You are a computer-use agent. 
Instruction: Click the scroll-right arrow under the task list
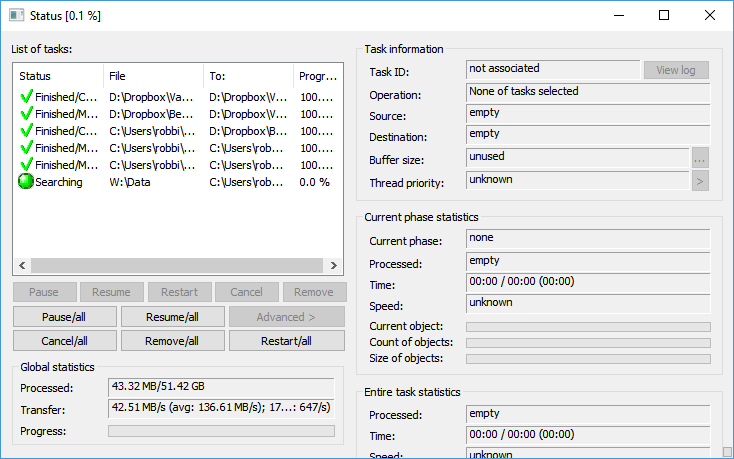click(x=331, y=265)
